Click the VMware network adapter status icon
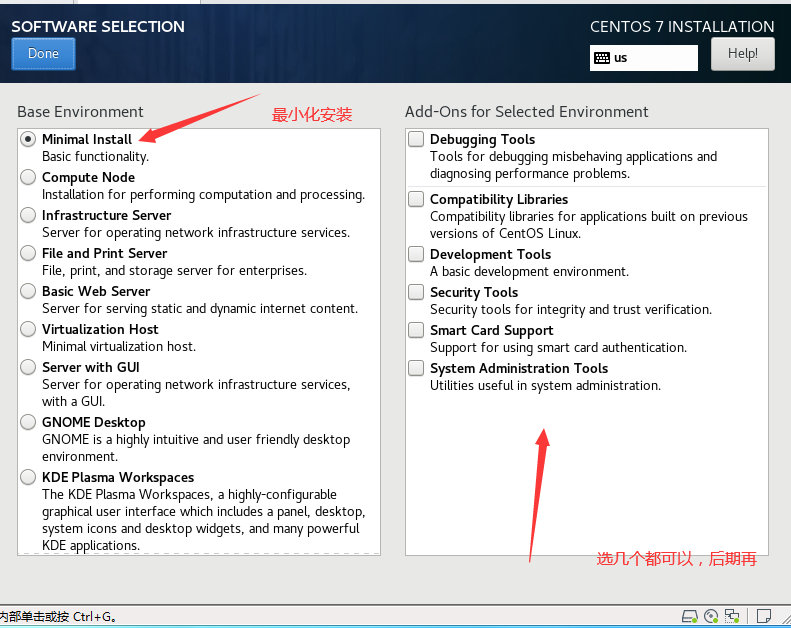791x628 pixels. (732, 616)
